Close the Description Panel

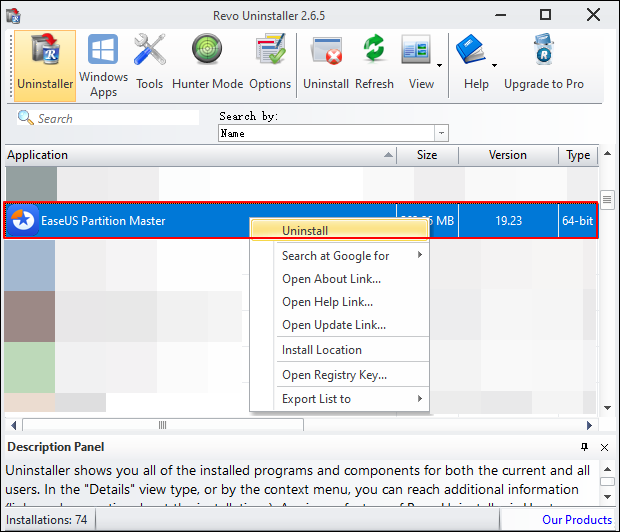point(604,447)
